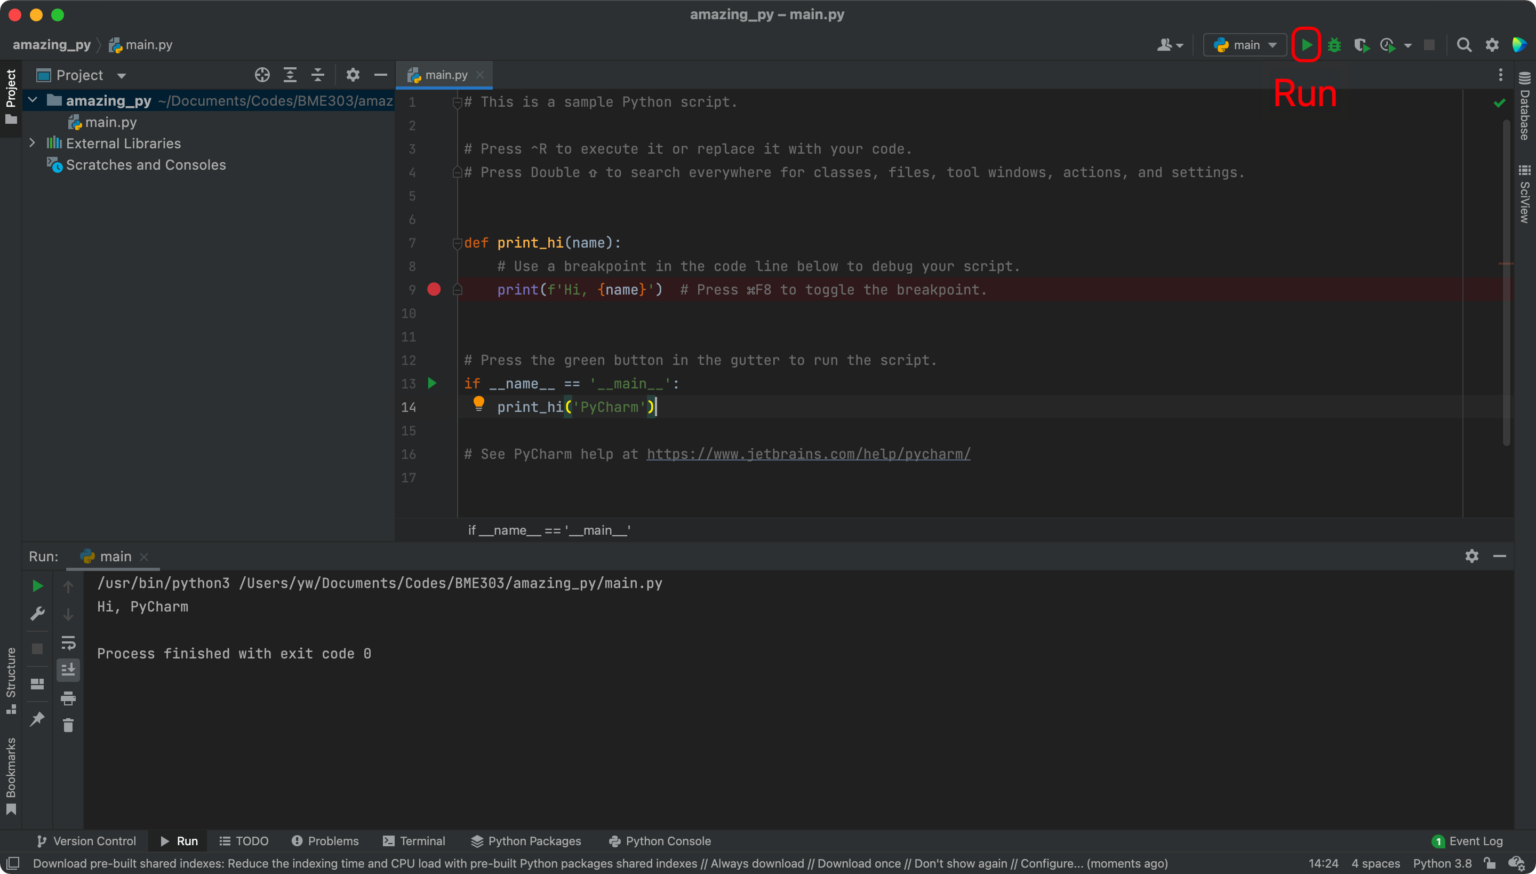Collapse all in Project panel toolbar
Viewport: 1536px width, 874px height.
[x=317, y=75]
